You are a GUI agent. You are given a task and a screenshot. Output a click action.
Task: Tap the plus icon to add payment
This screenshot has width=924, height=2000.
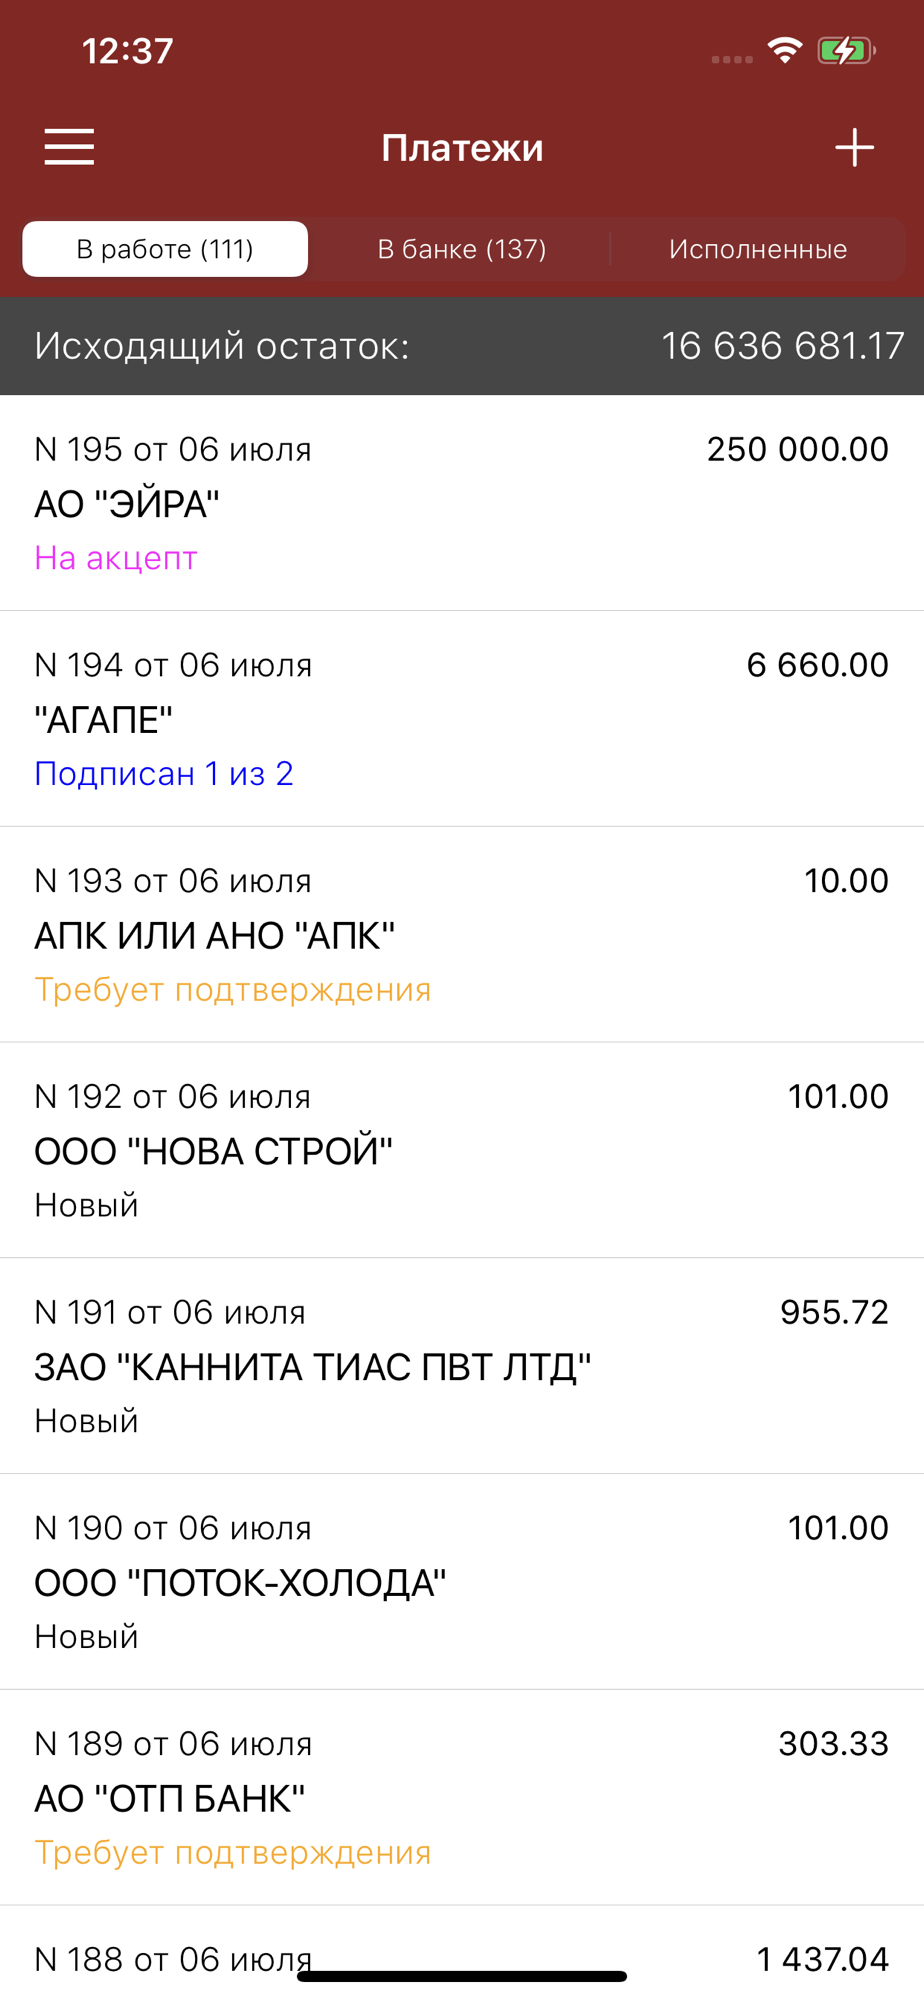point(854,147)
